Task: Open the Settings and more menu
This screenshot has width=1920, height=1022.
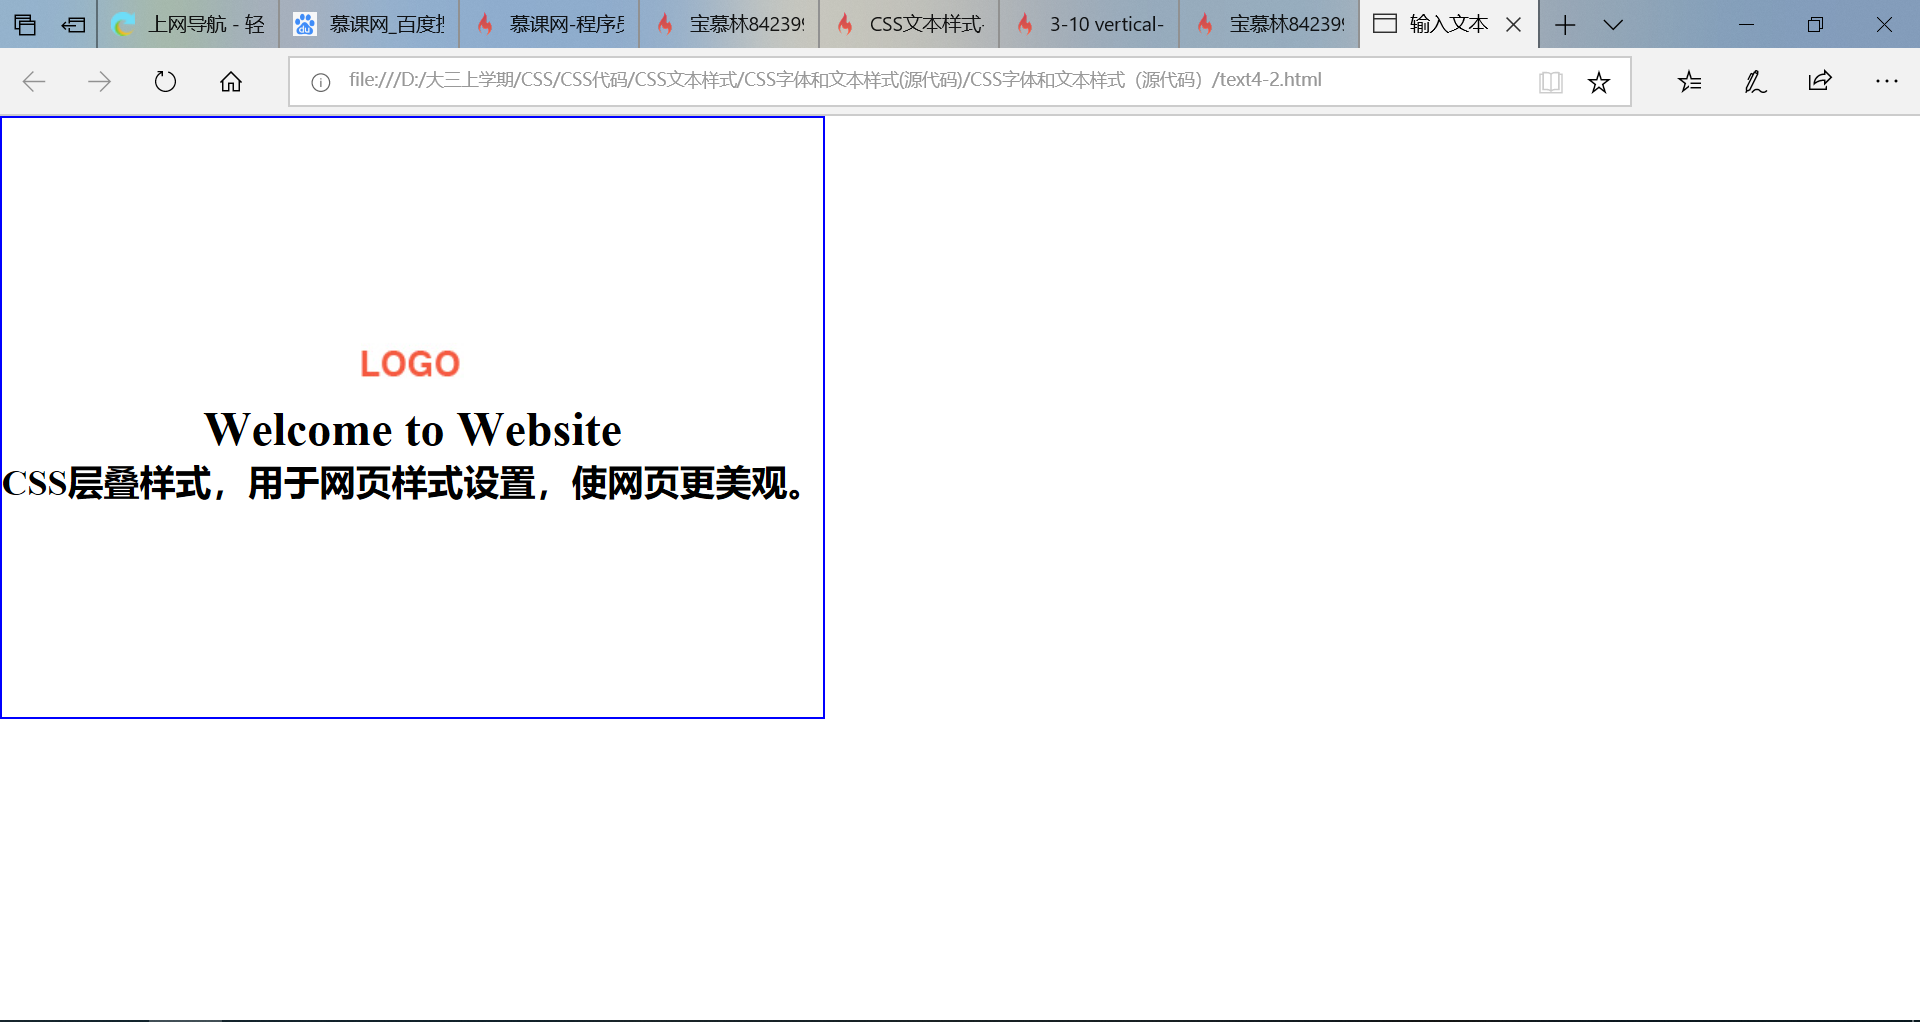Action: (x=1887, y=81)
